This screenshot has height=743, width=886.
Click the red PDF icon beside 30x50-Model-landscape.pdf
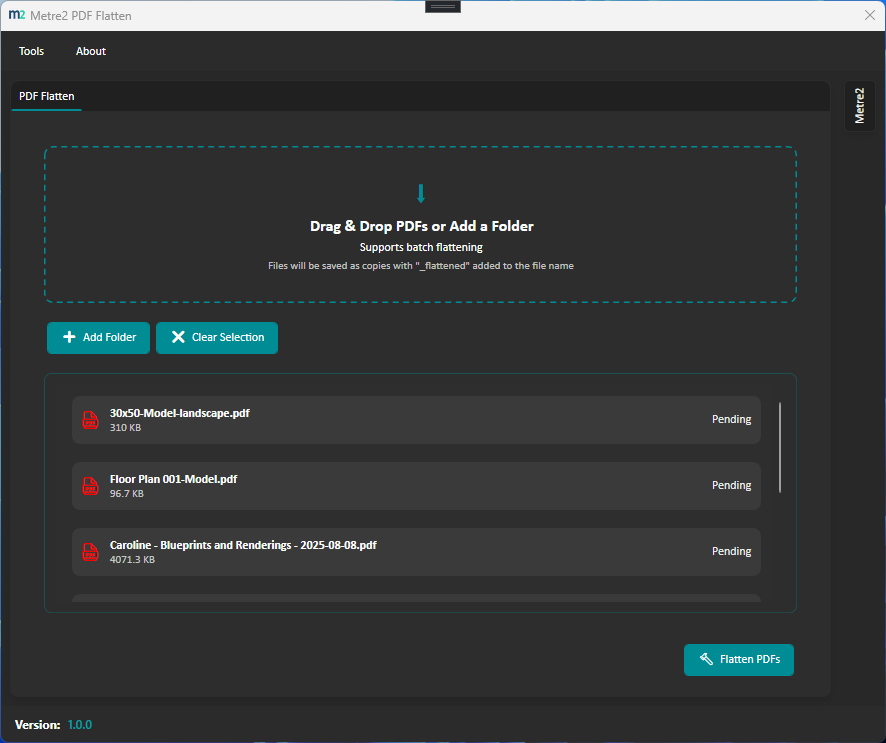pyautogui.click(x=90, y=420)
